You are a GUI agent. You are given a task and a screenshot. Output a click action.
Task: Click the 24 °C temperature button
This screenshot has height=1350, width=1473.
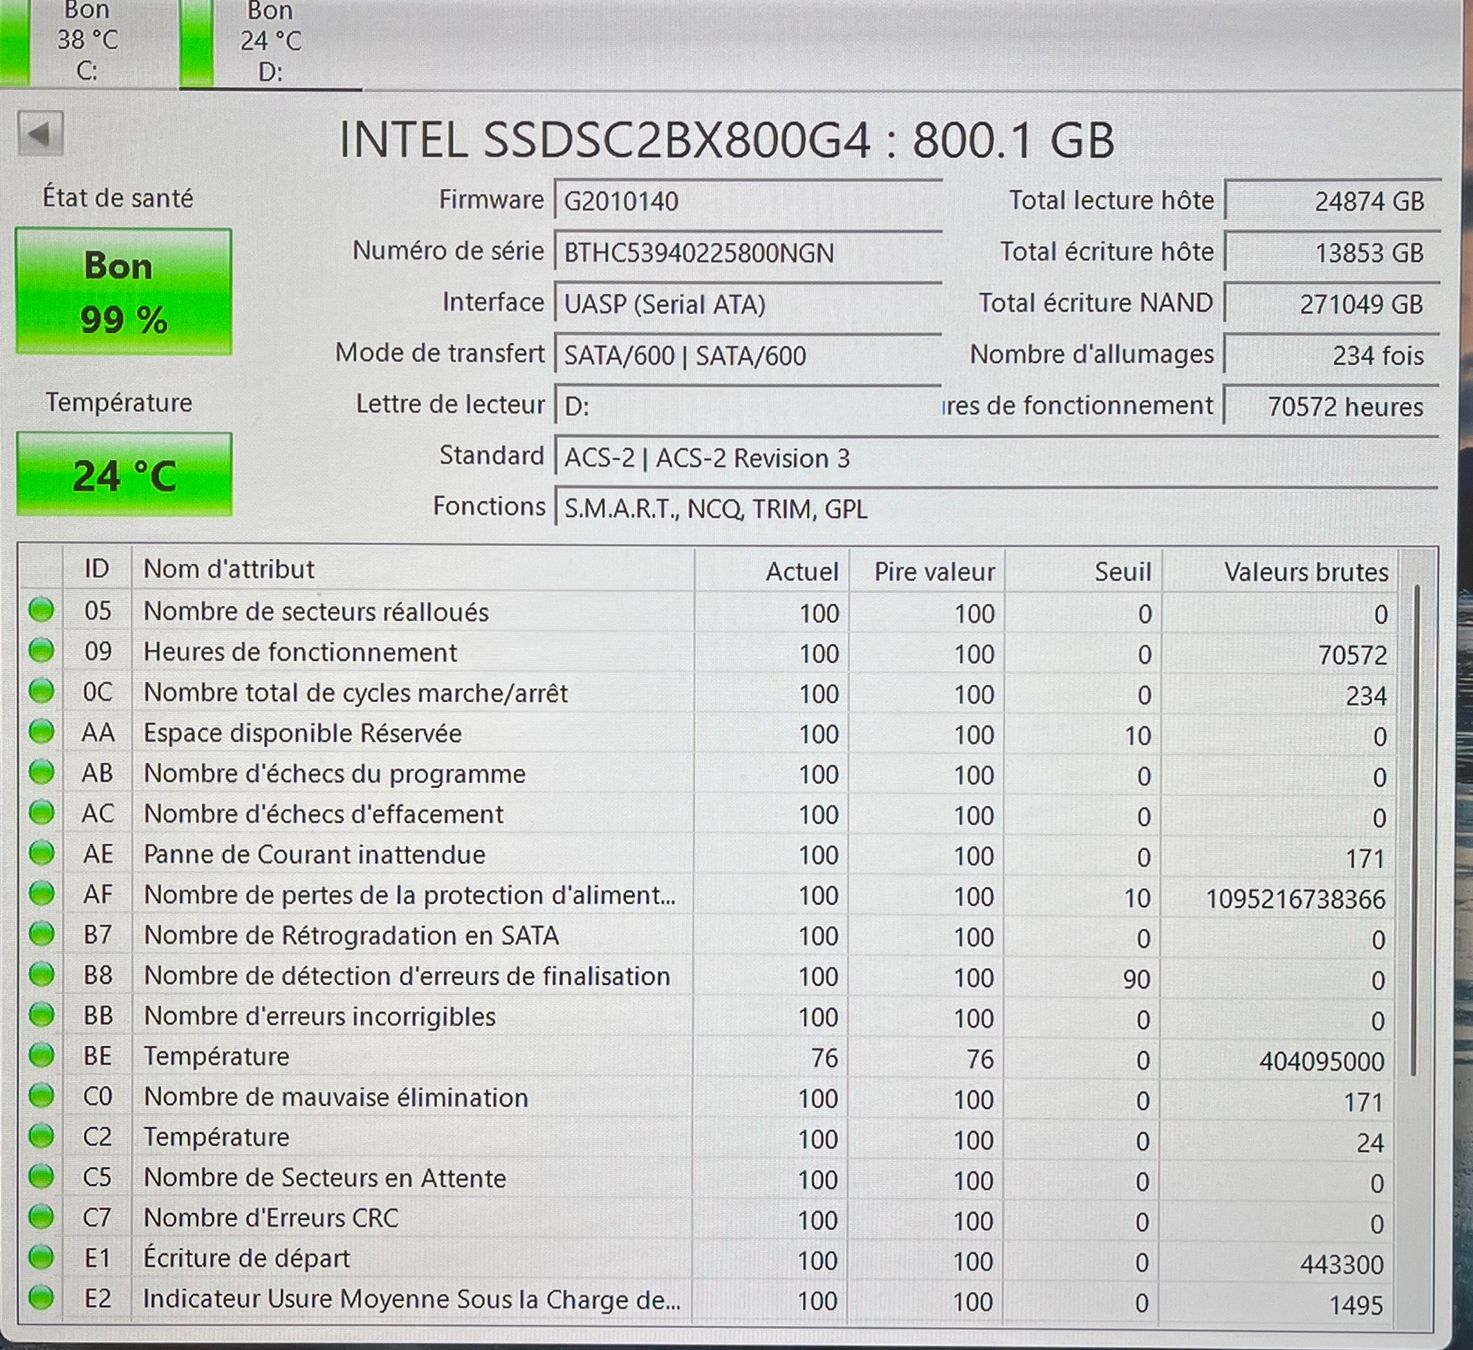point(124,474)
